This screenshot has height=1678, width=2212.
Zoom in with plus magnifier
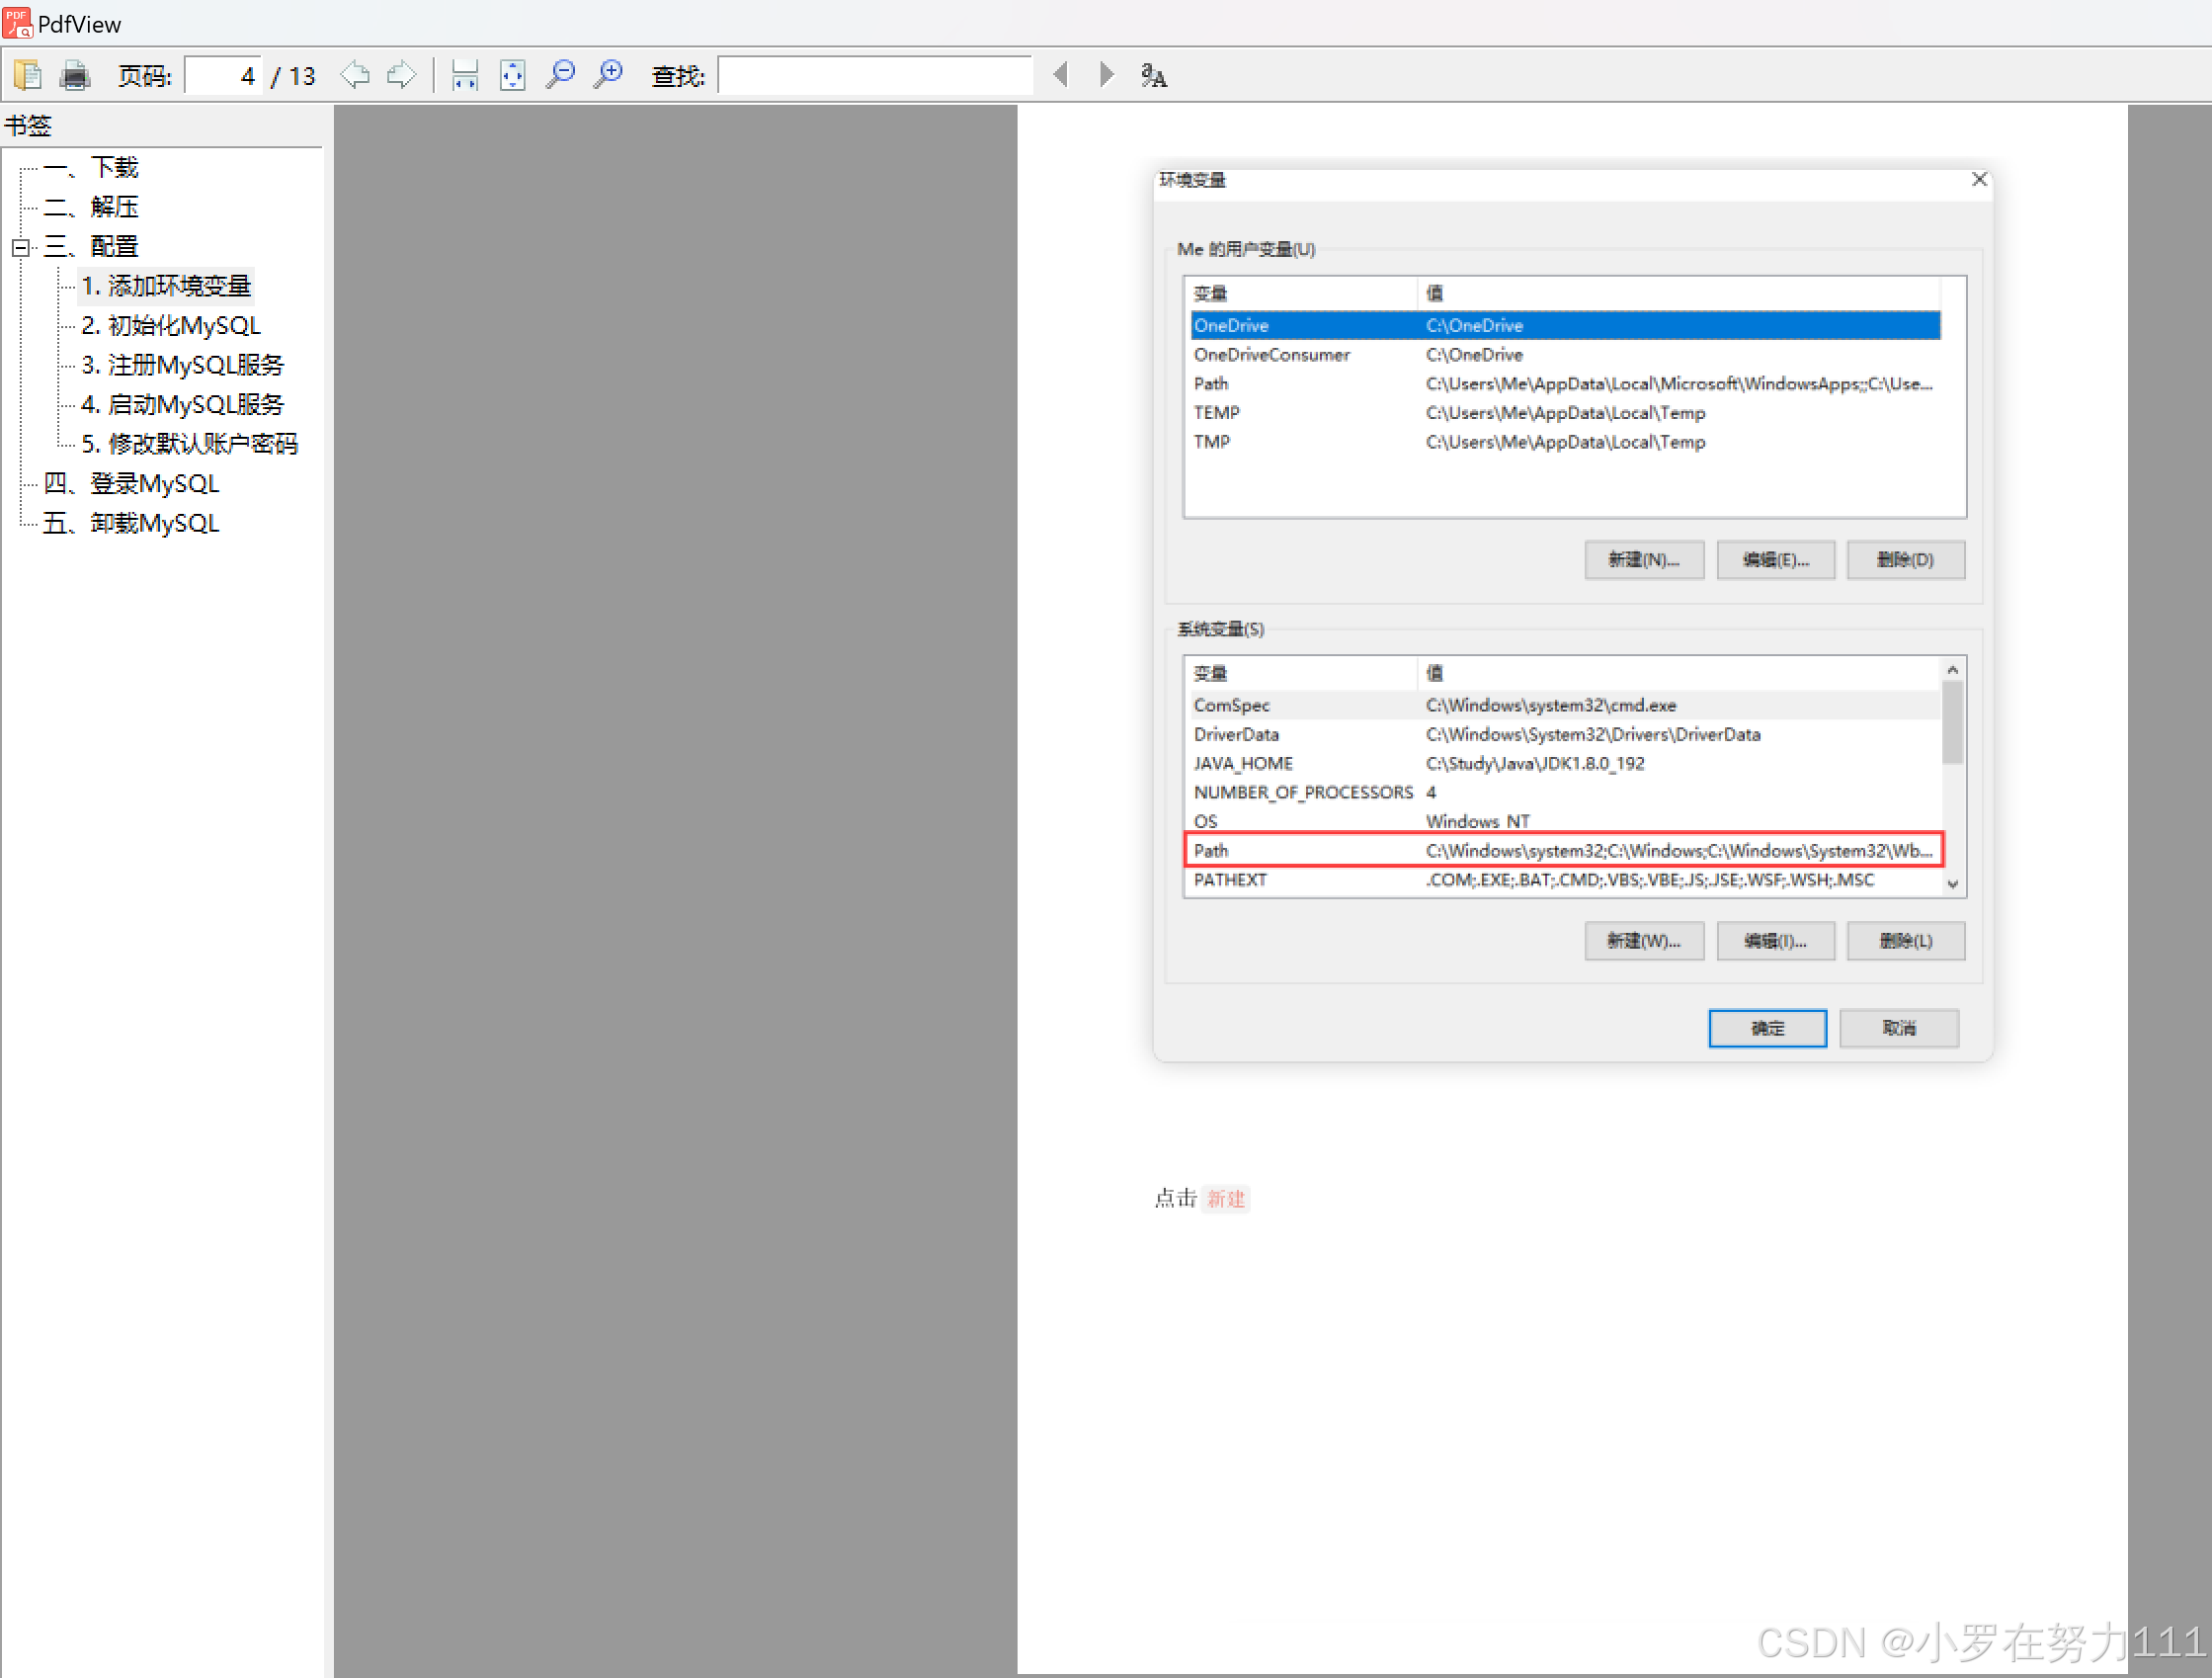608,75
